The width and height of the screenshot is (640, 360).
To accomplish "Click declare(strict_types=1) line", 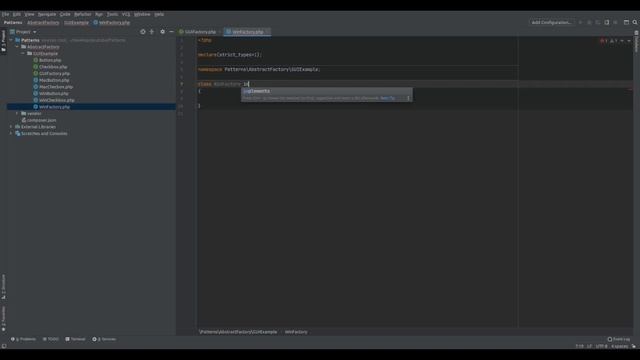I will point(230,55).
